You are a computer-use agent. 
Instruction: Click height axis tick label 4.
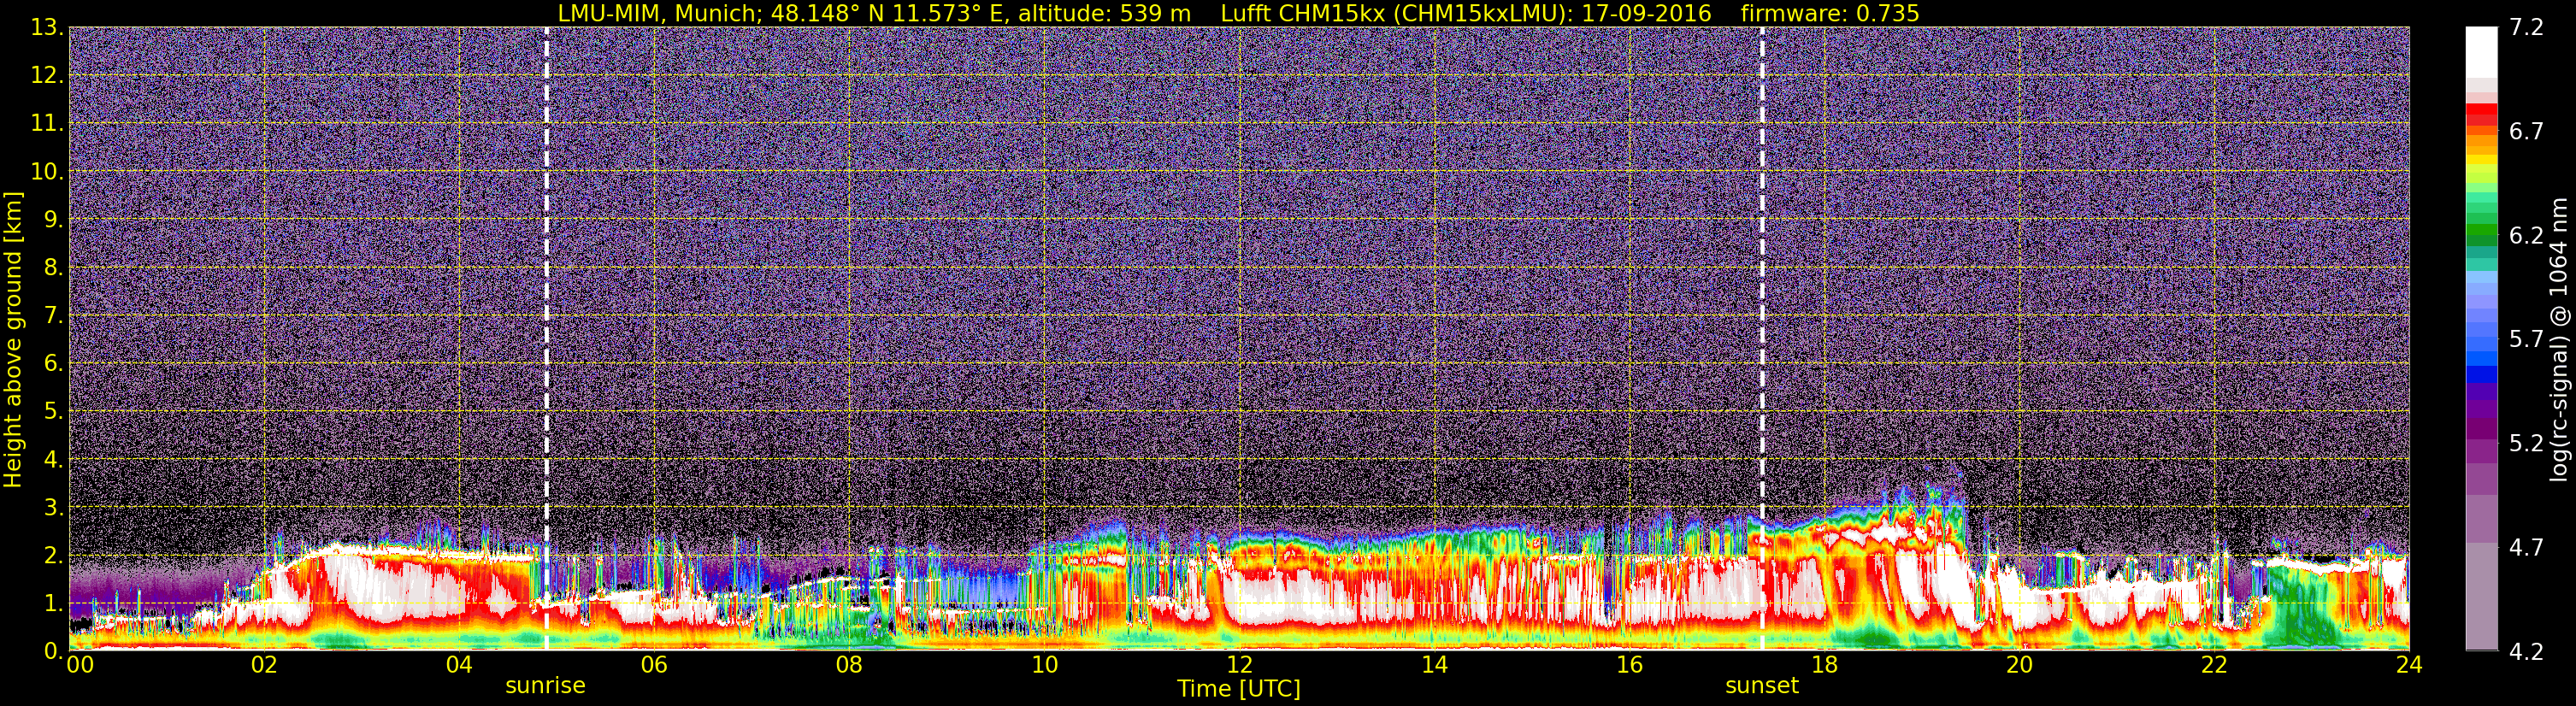pos(54,460)
